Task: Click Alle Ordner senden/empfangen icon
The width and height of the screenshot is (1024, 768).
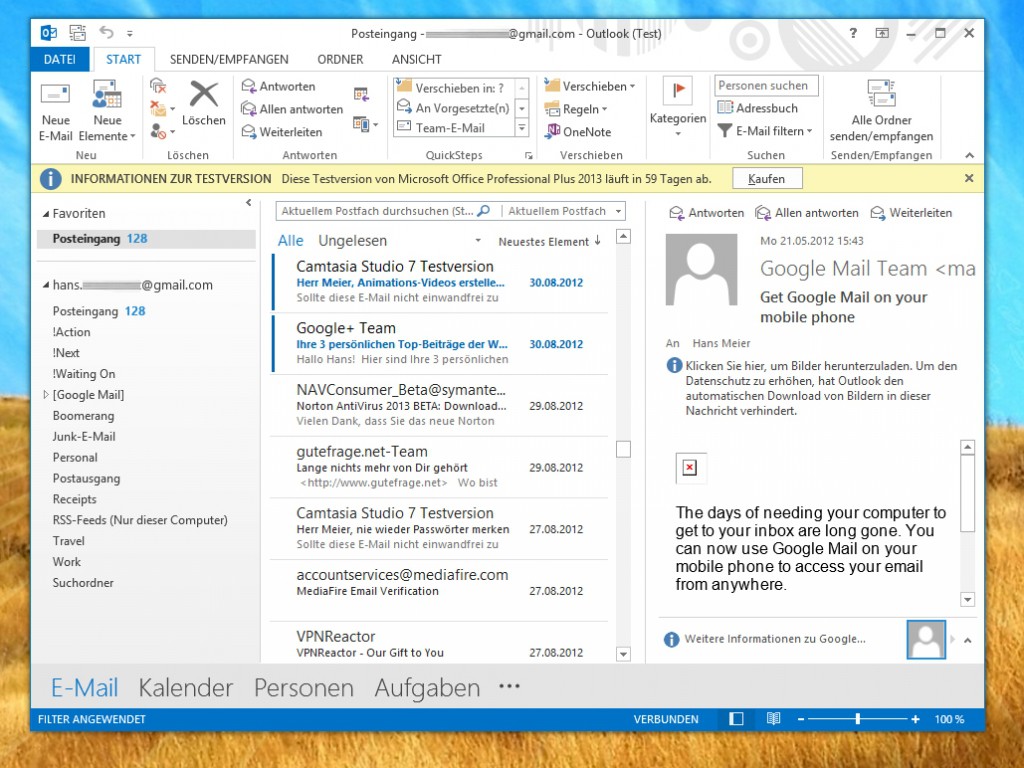Action: click(881, 94)
